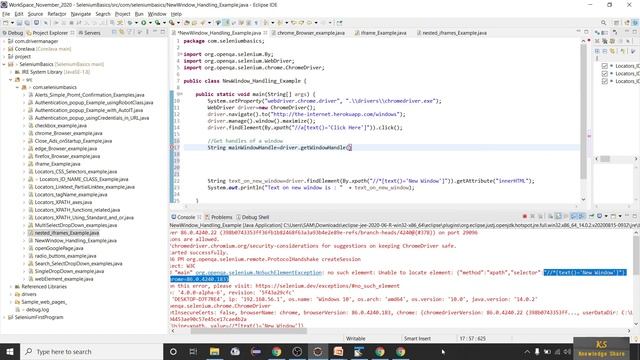Click Smart Insert in the status bar
Viewport: 640px width, 360px height.
tap(417, 338)
